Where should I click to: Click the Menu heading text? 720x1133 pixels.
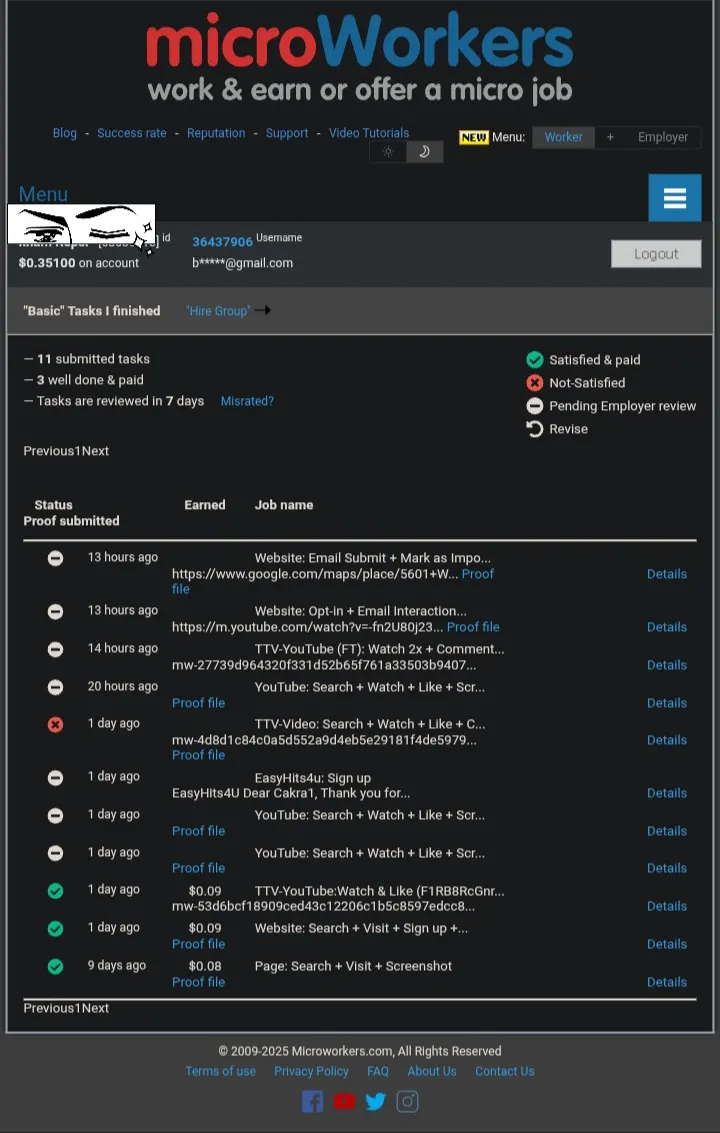coord(43,194)
